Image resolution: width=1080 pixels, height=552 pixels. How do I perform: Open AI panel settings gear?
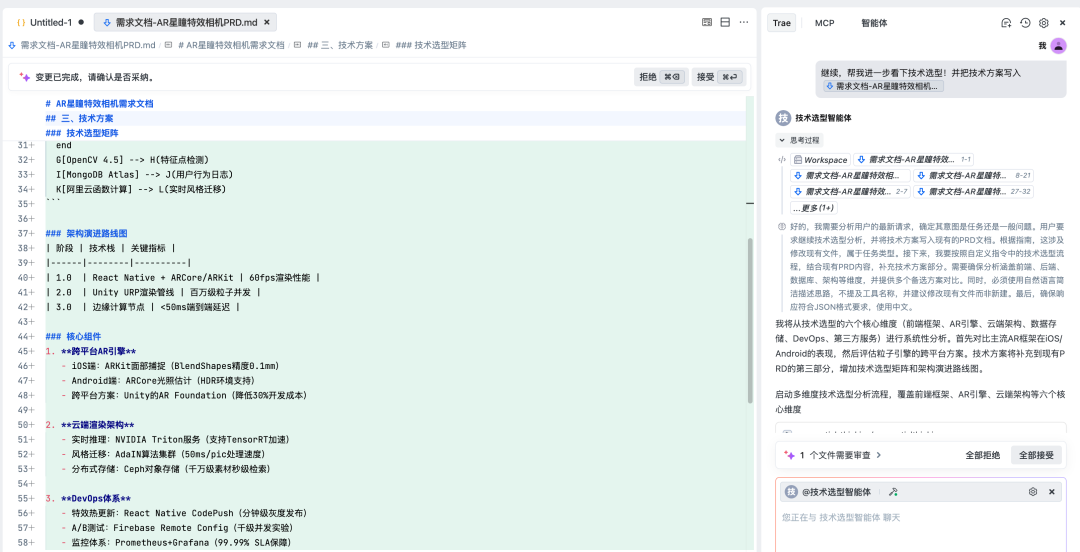(x=1043, y=23)
